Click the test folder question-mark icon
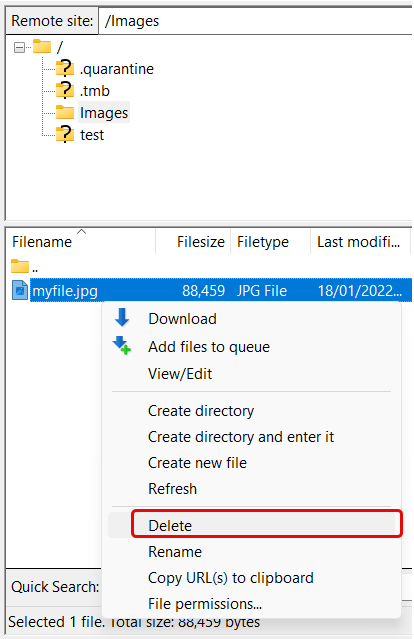 pos(65,134)
